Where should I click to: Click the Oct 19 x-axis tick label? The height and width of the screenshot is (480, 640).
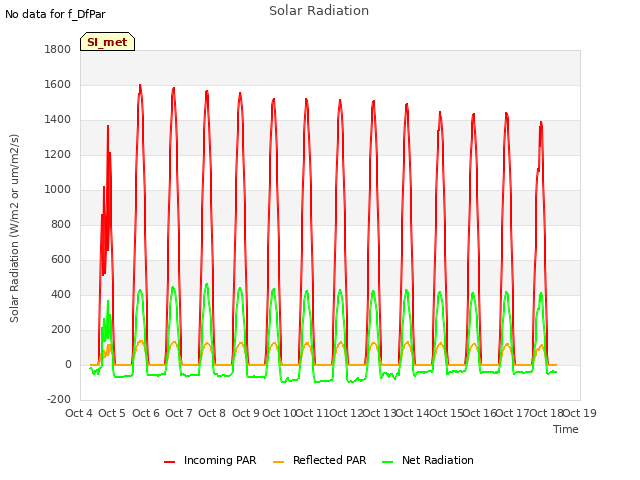(x=580, y=413)
